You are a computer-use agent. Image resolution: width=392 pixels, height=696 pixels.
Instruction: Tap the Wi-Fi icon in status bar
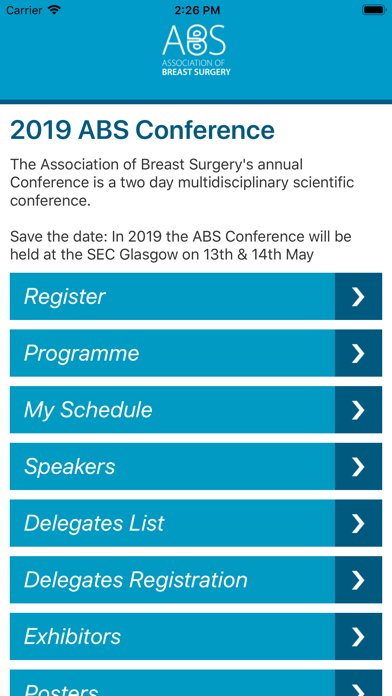(x=55, y=10)
